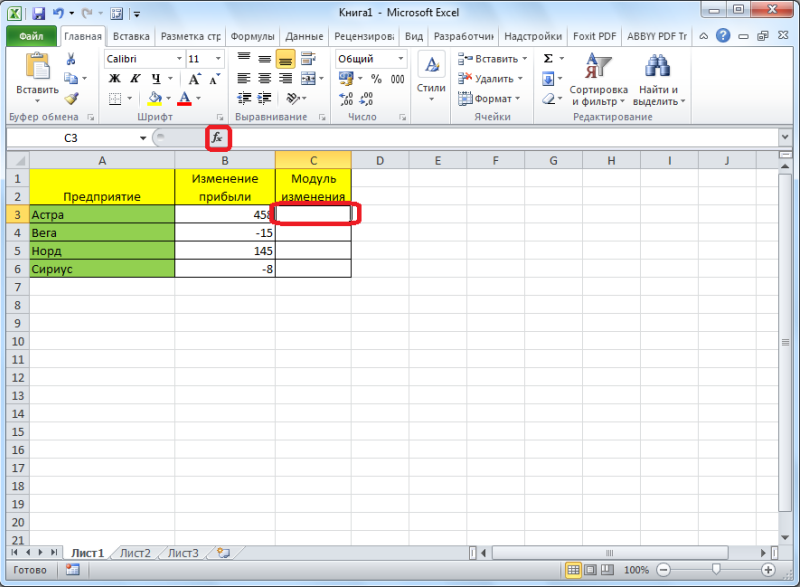Center text horizontally in cell

point(264,79)
